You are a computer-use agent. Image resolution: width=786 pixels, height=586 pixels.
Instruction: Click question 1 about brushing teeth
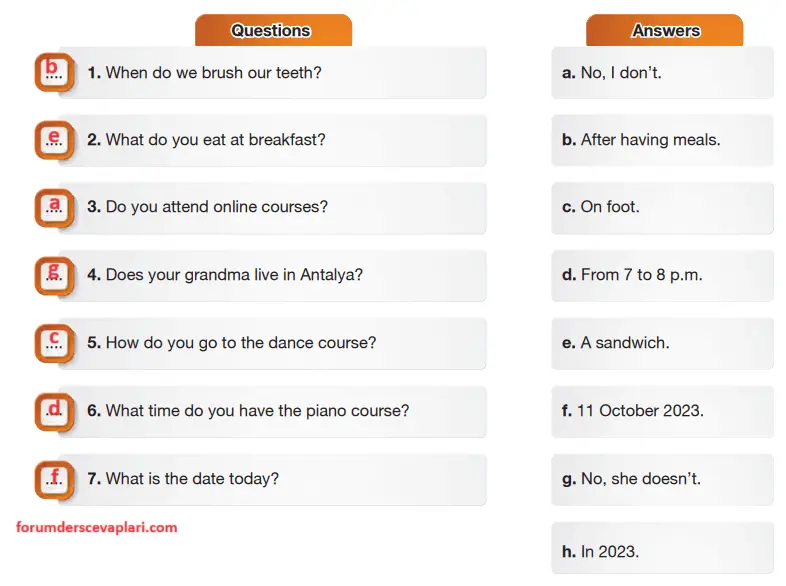click(272, 73)
